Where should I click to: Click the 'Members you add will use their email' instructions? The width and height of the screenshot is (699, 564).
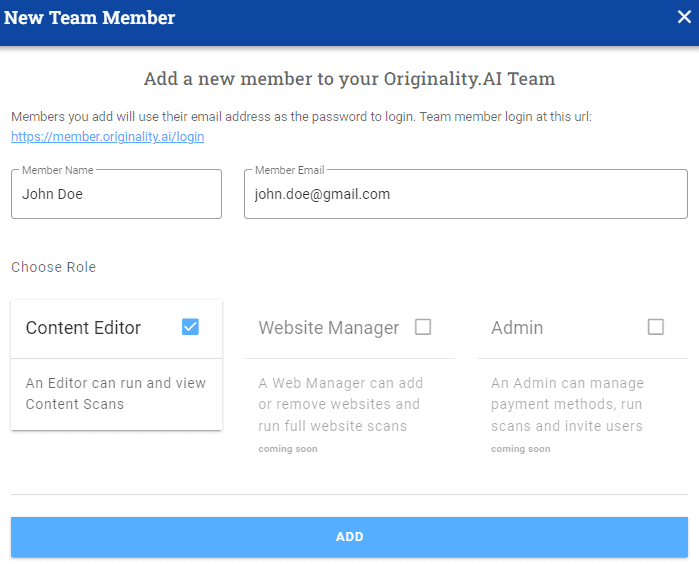(301, 117)
